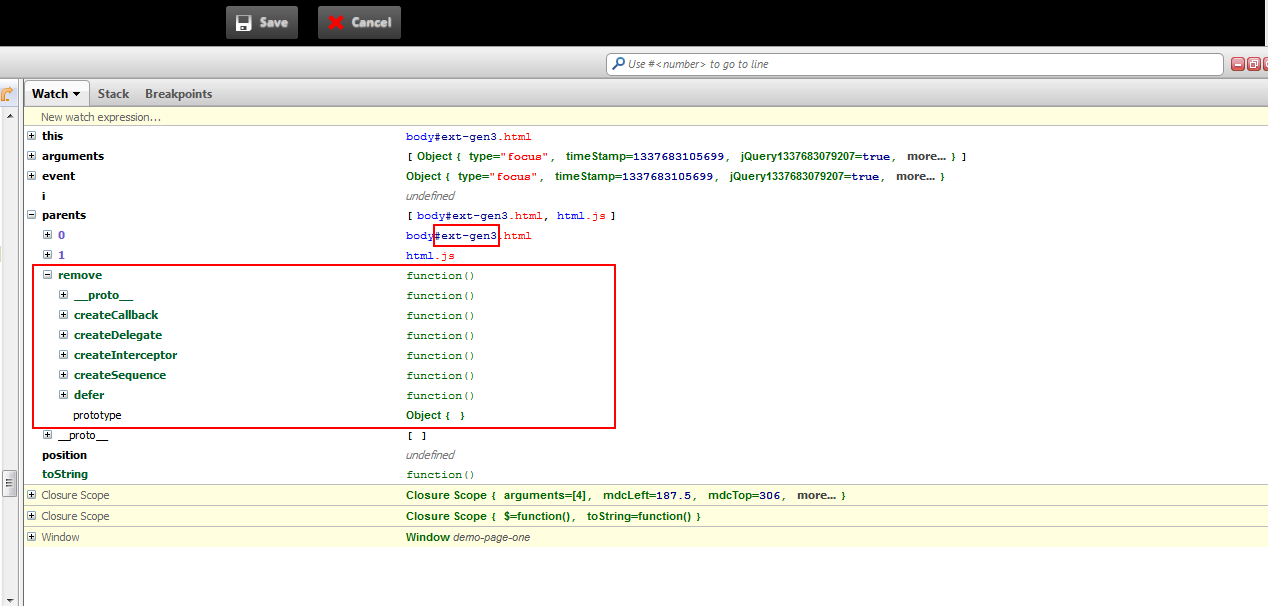Click the left vertical scrollbar thumb
The height and width of the screenshot is (606, 1268).
click(x=9, y=484)
